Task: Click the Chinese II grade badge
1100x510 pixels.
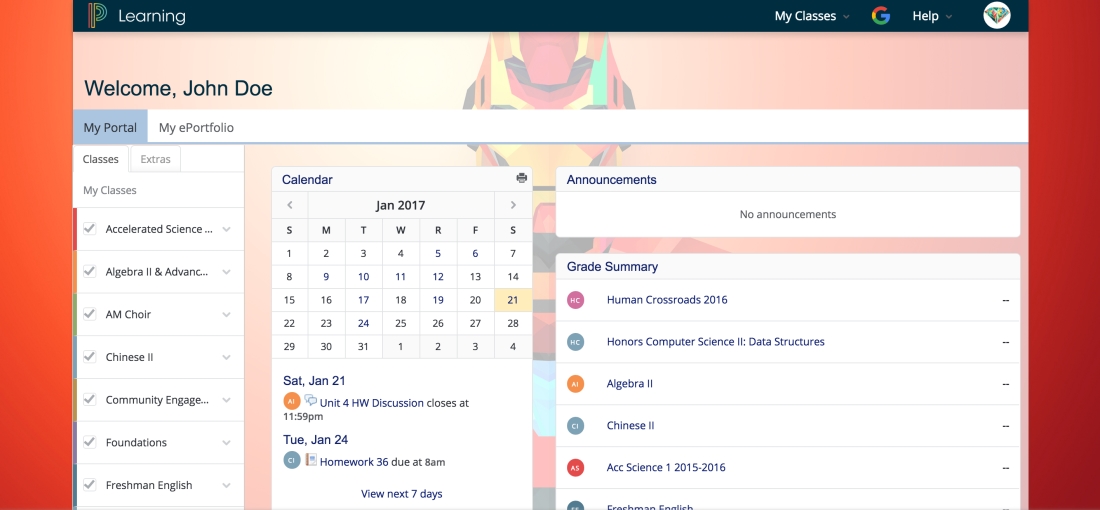Action: [x=575, y=426]
